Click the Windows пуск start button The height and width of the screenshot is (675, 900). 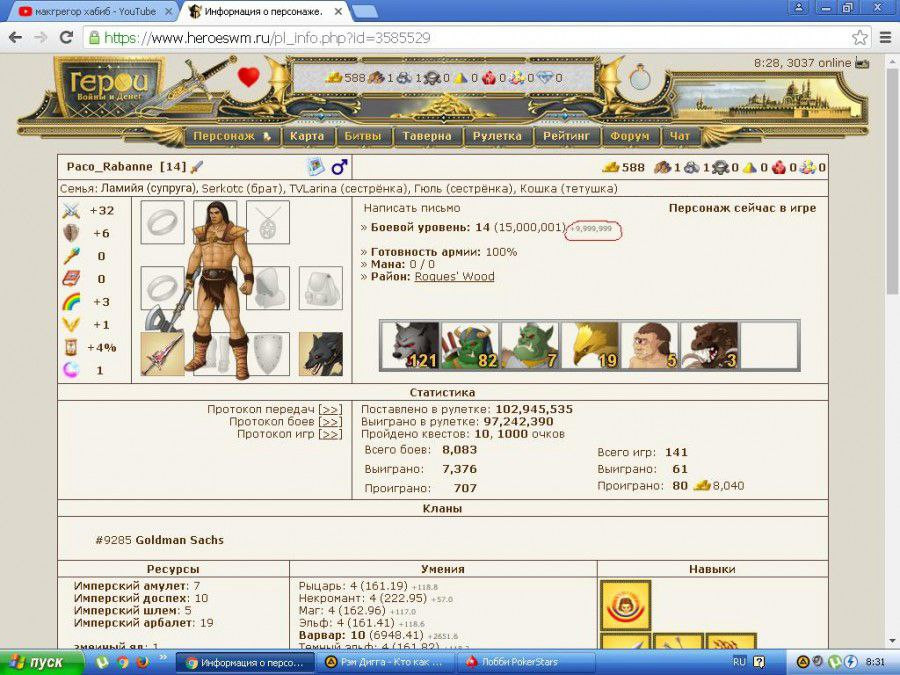coord(40,662)
